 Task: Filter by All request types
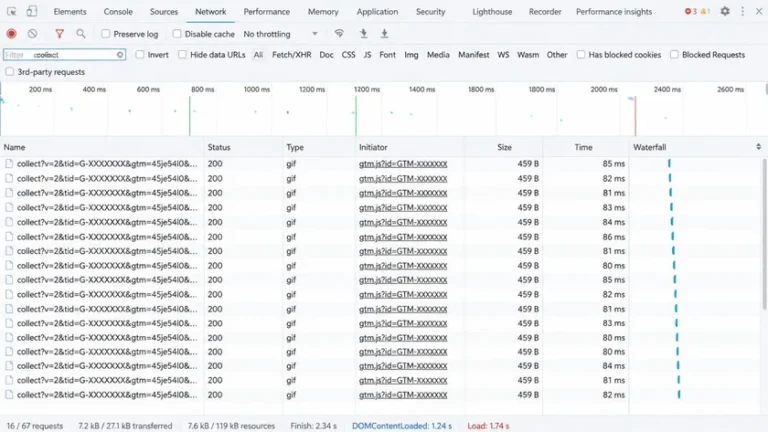tap(258, 55)
